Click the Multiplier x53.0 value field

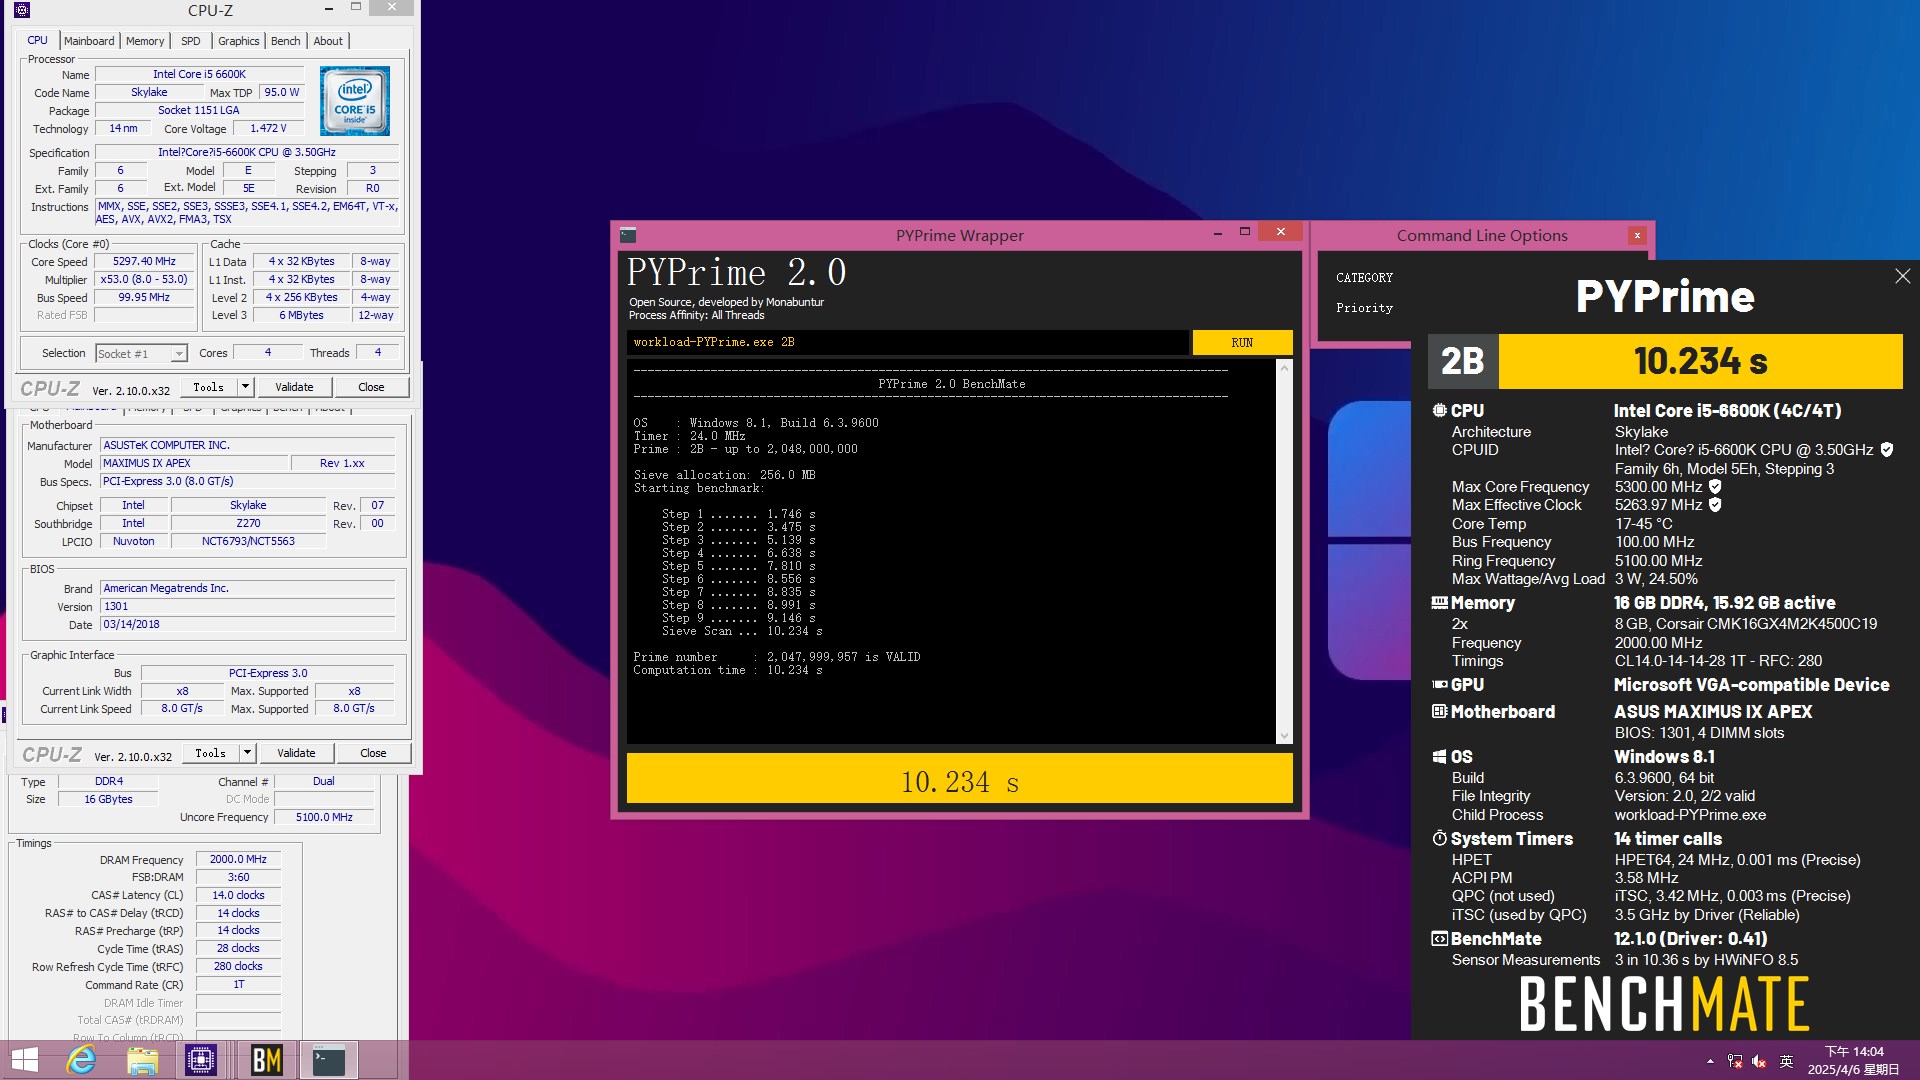[144, 280]
